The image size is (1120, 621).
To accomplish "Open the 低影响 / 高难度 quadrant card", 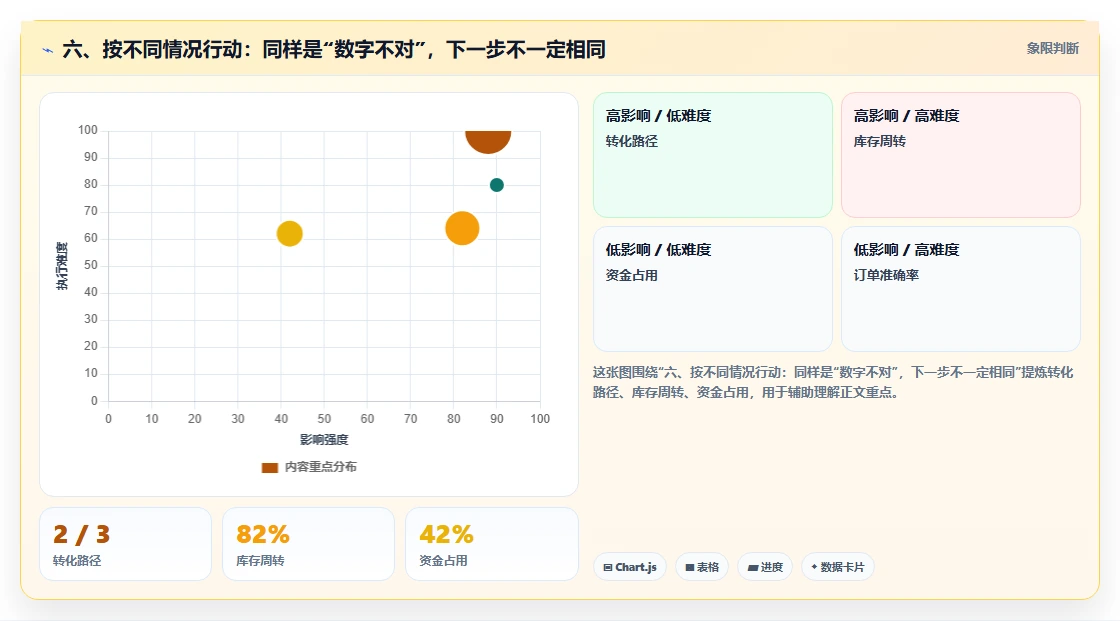I will point(961,289).
